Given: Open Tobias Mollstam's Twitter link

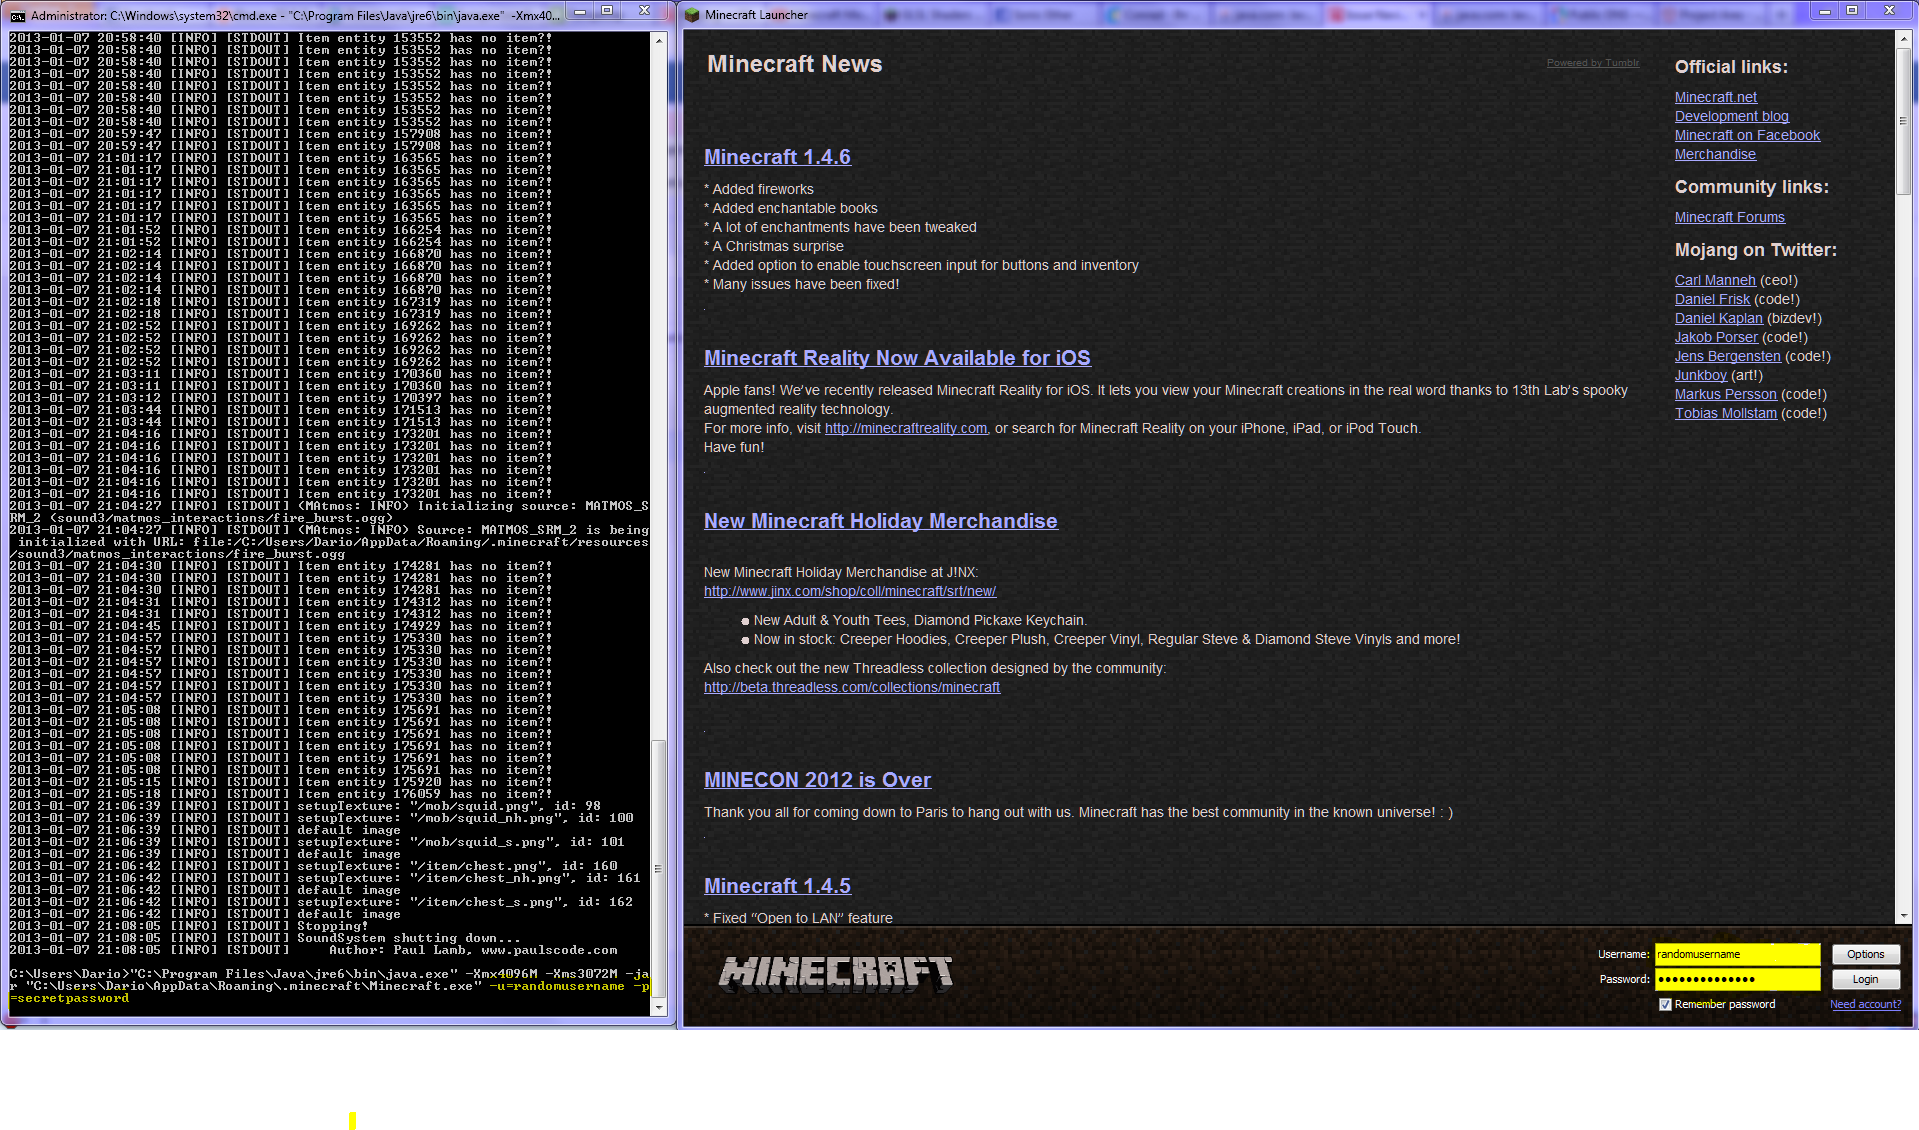Looking at the screenshot, I should click(1726, 413).
